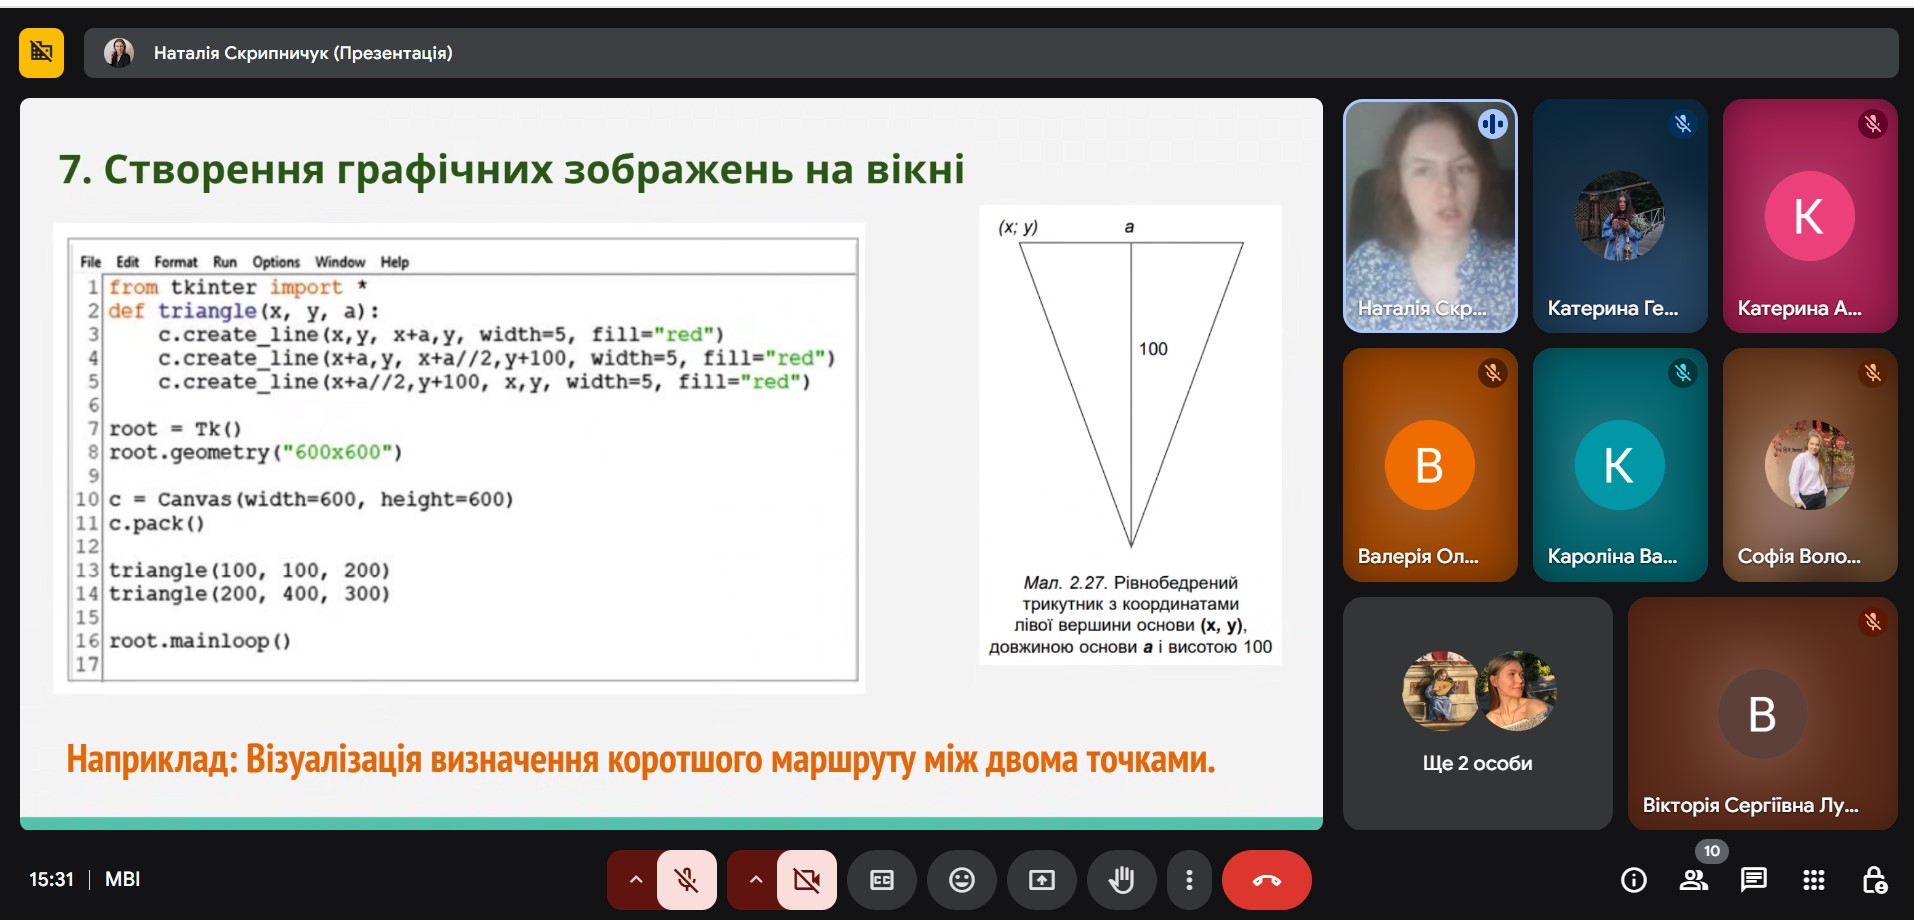
Task: Click code line root.geometry("600x600")
Action: (x=255, y=452)
